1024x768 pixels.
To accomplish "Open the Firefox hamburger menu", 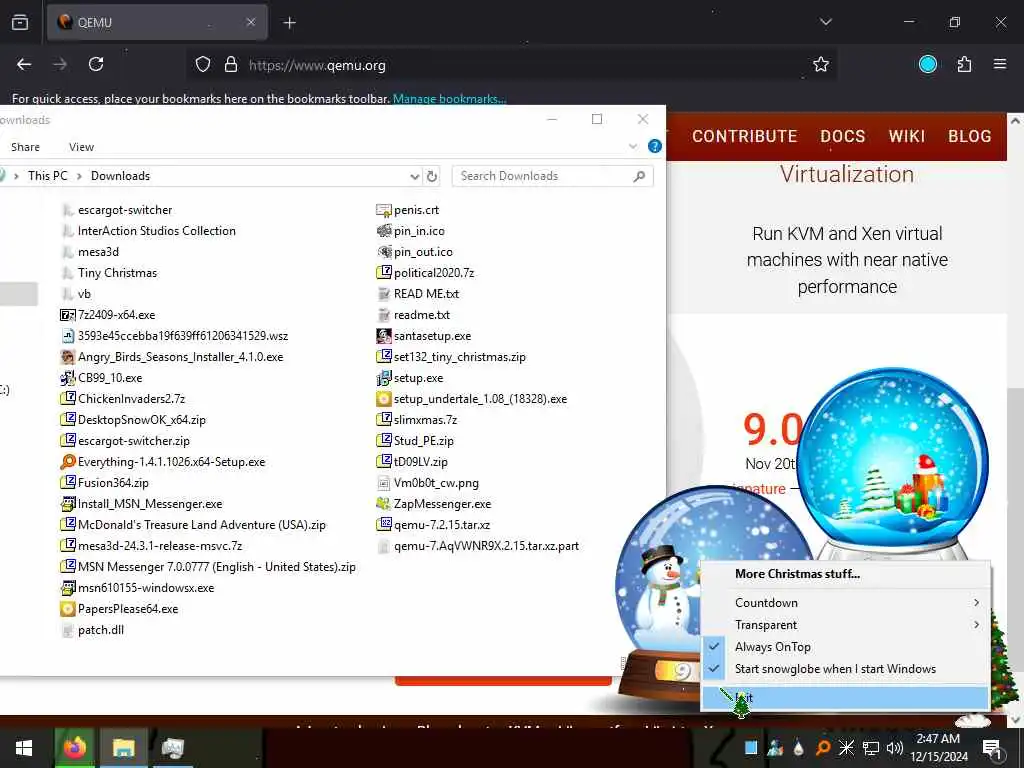I will point(1000,64).
